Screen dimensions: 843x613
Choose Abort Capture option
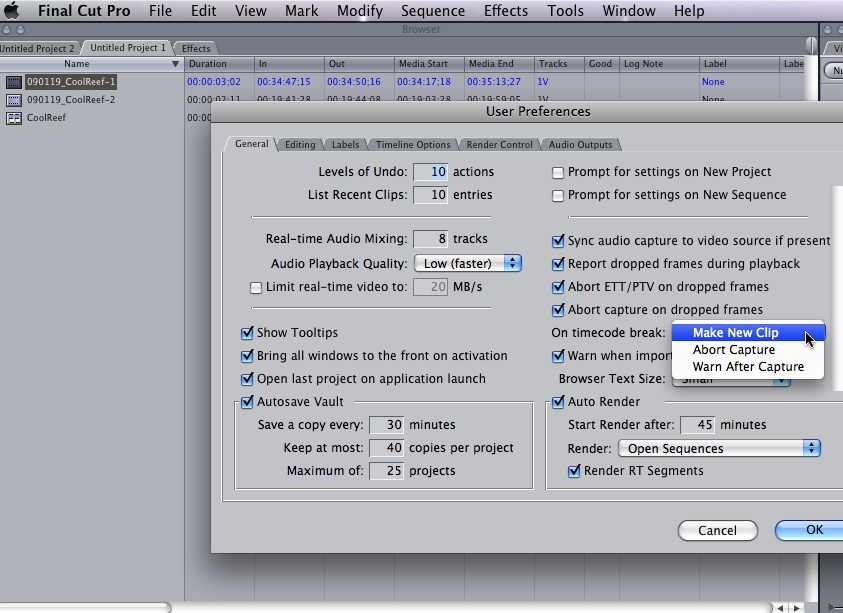point(748,350)
